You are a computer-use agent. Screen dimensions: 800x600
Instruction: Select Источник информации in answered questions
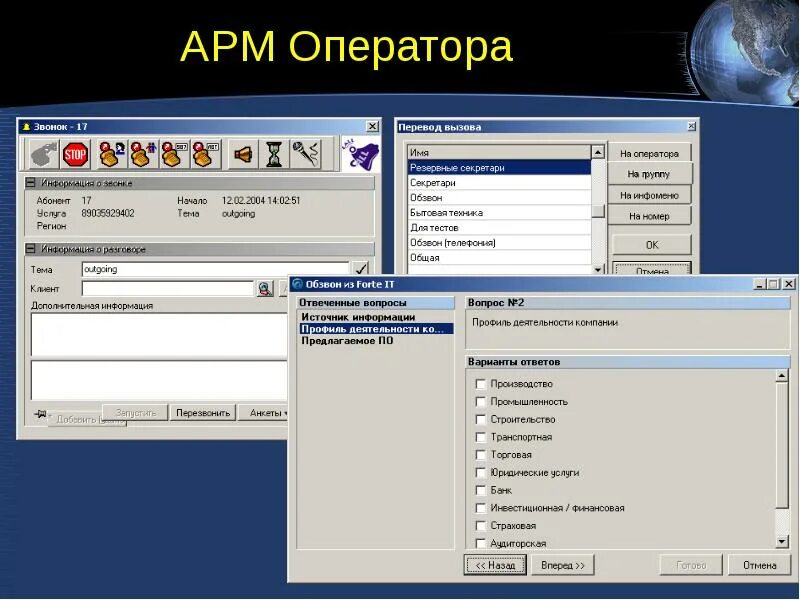coord(358,317)
